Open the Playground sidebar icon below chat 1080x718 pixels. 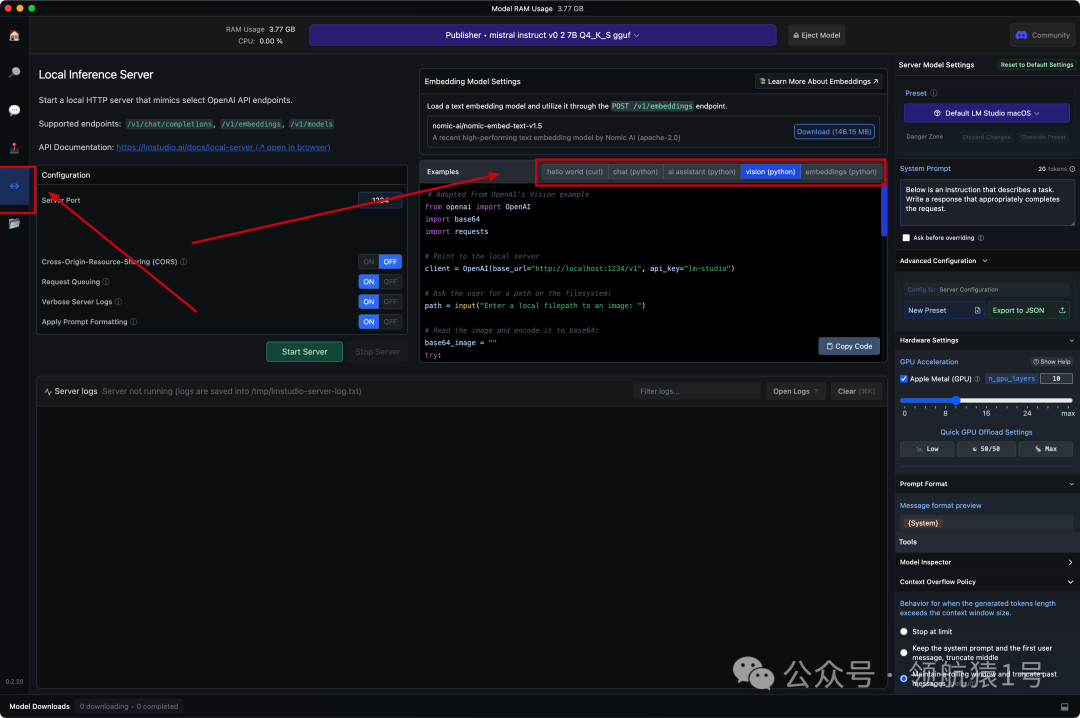(14, 148)
